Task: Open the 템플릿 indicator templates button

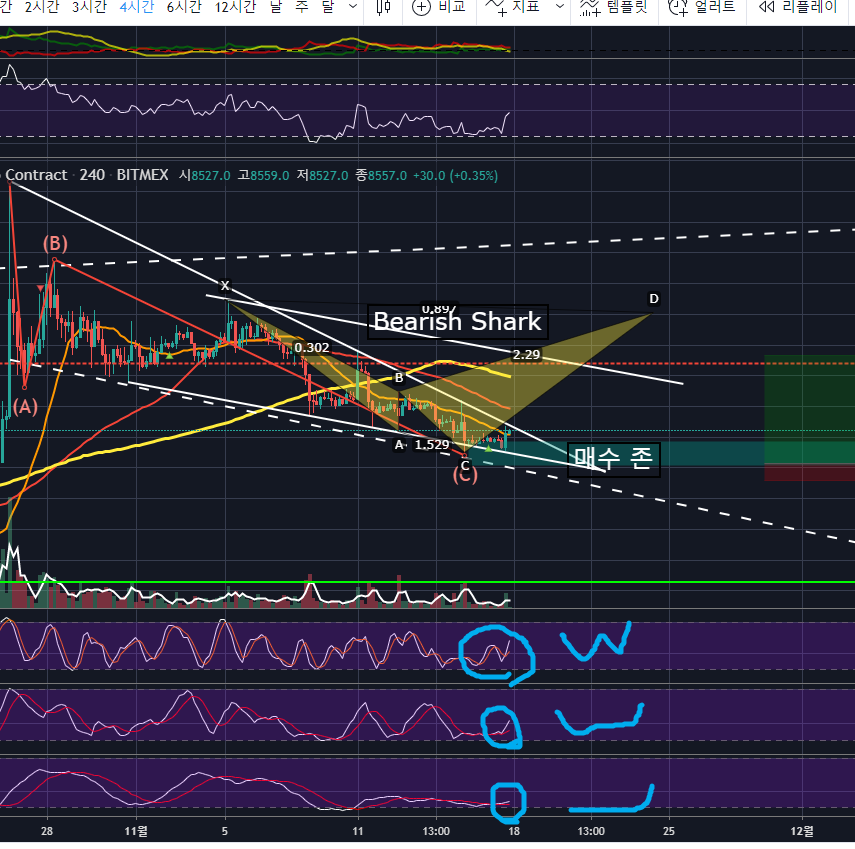Action: coord(614,7)
